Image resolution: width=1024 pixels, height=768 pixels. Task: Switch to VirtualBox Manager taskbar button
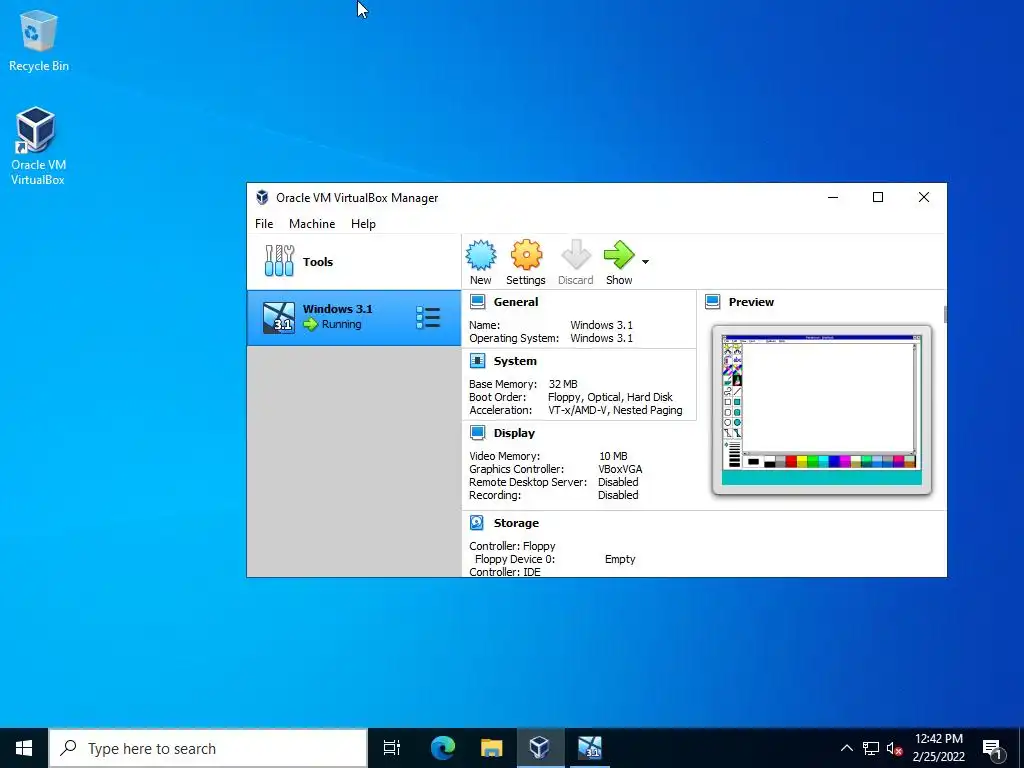pos(540,748)
